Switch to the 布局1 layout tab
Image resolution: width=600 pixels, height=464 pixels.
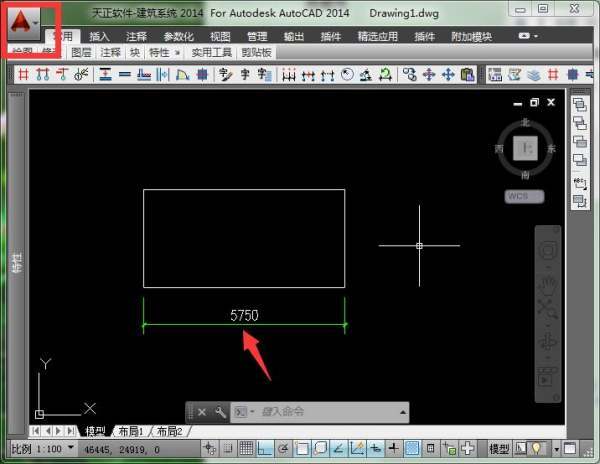[130, 431]
